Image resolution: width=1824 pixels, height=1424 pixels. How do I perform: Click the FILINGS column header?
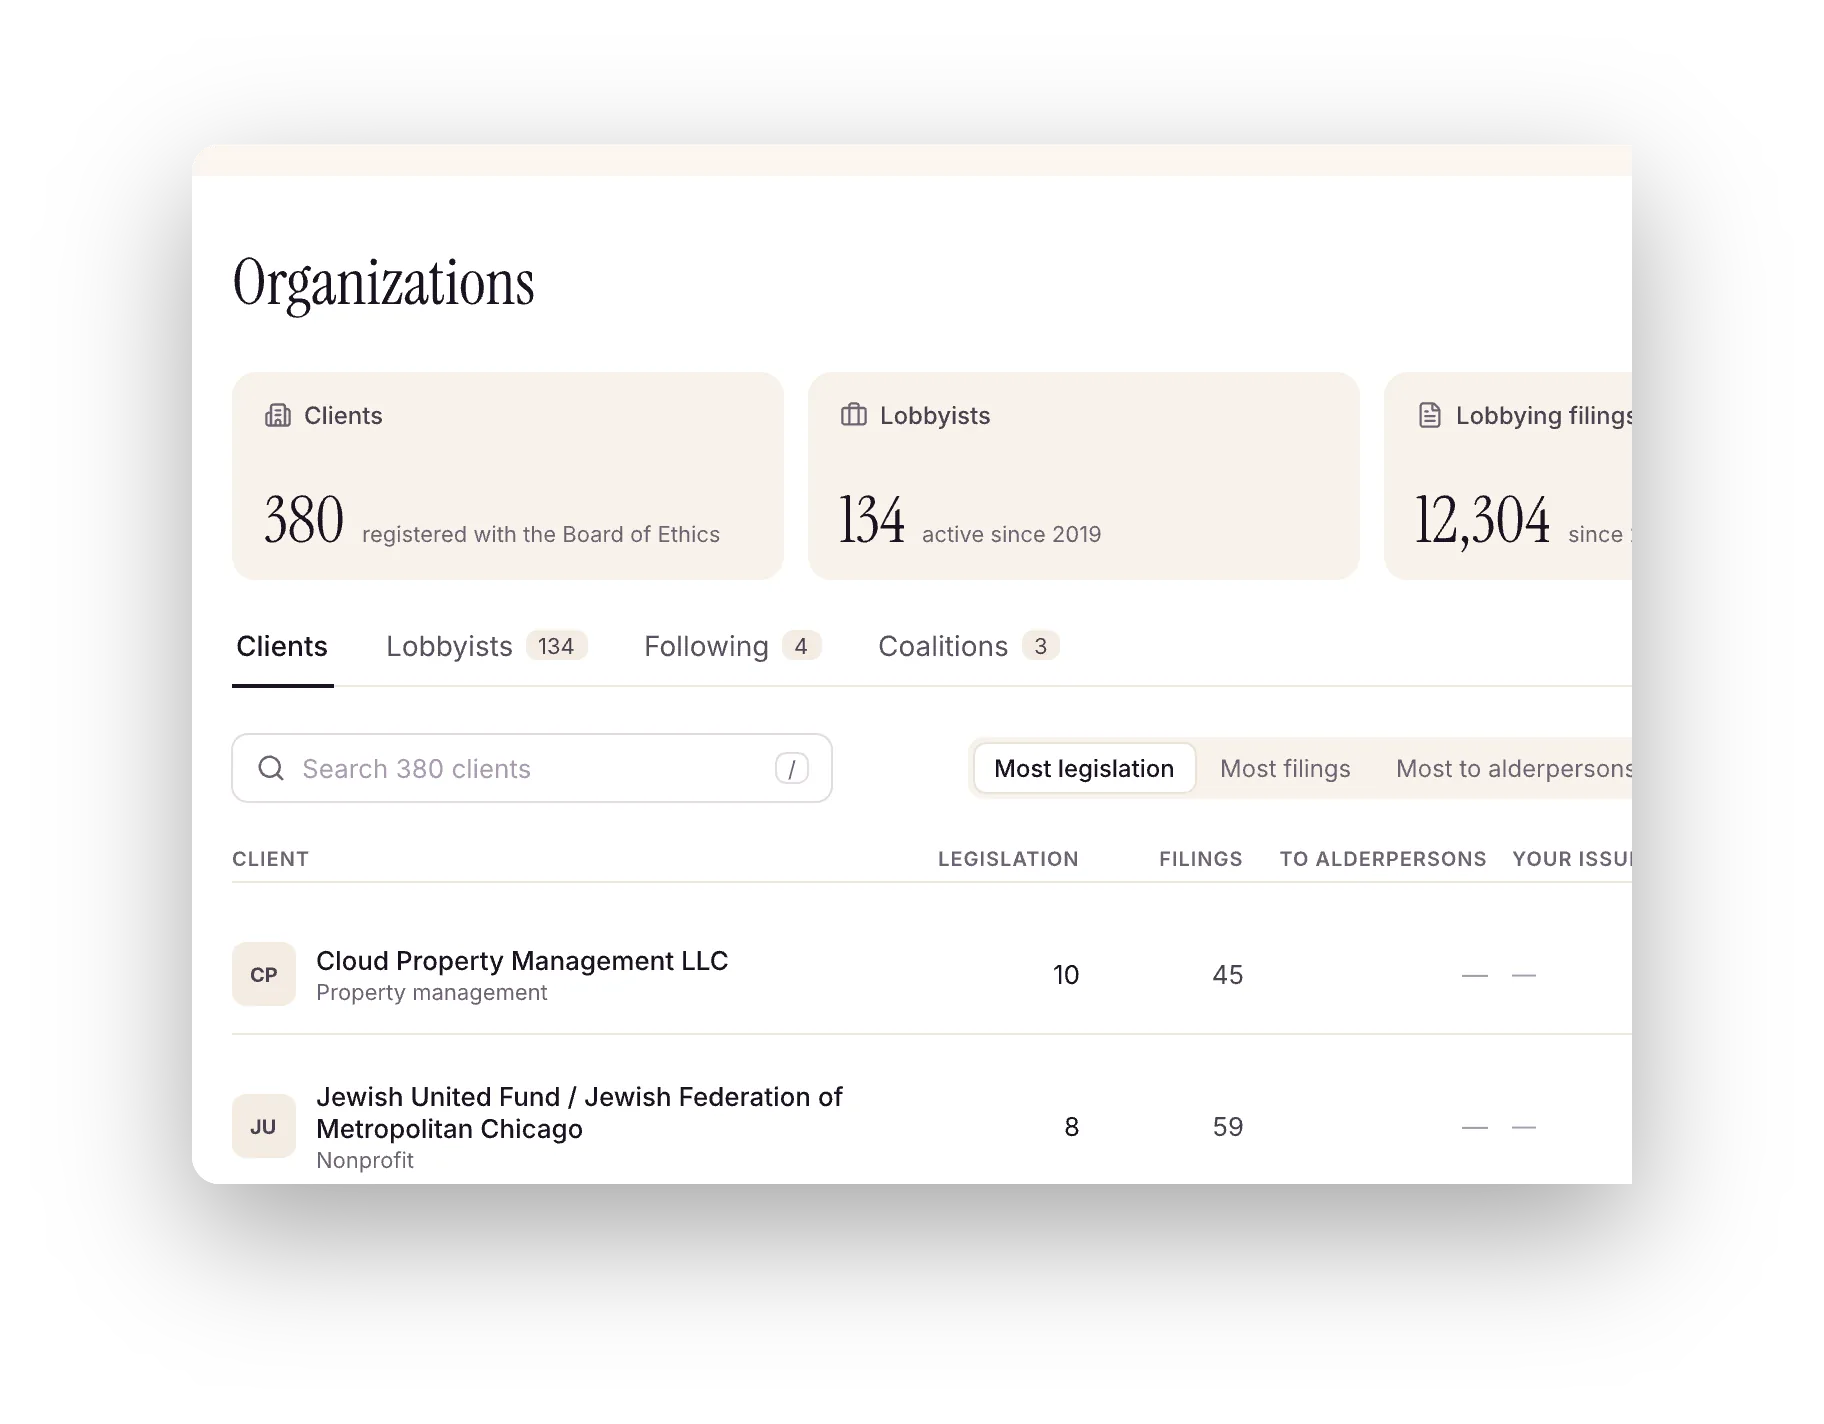pyautogui.click(x=1201, y=859)
